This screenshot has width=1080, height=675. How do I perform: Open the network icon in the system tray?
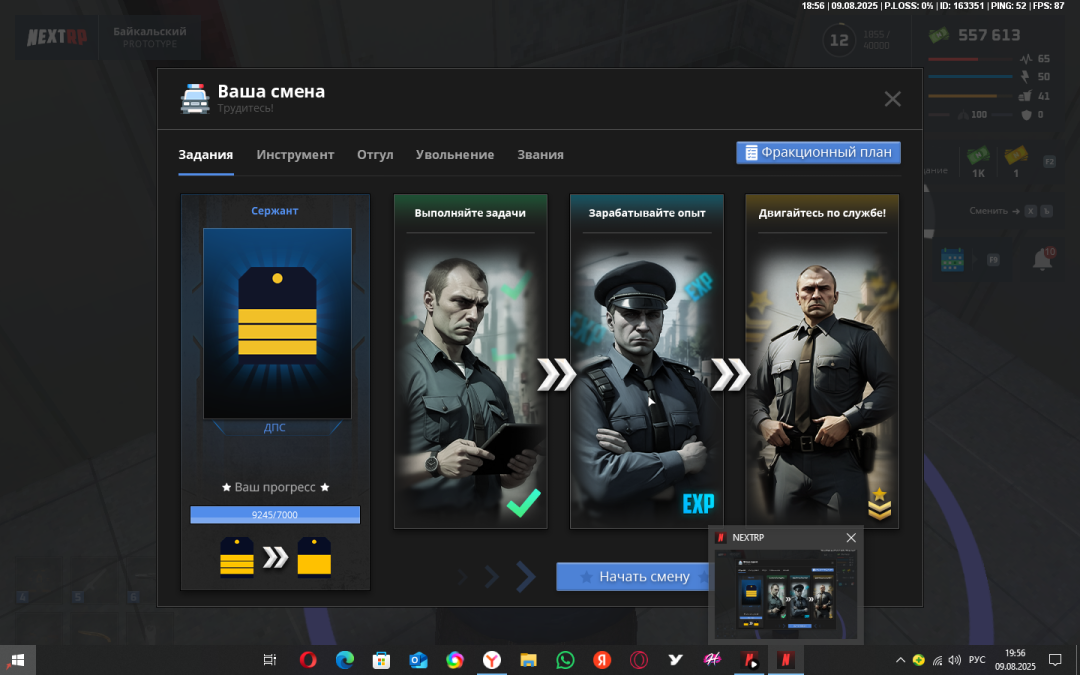click(937, 660)
